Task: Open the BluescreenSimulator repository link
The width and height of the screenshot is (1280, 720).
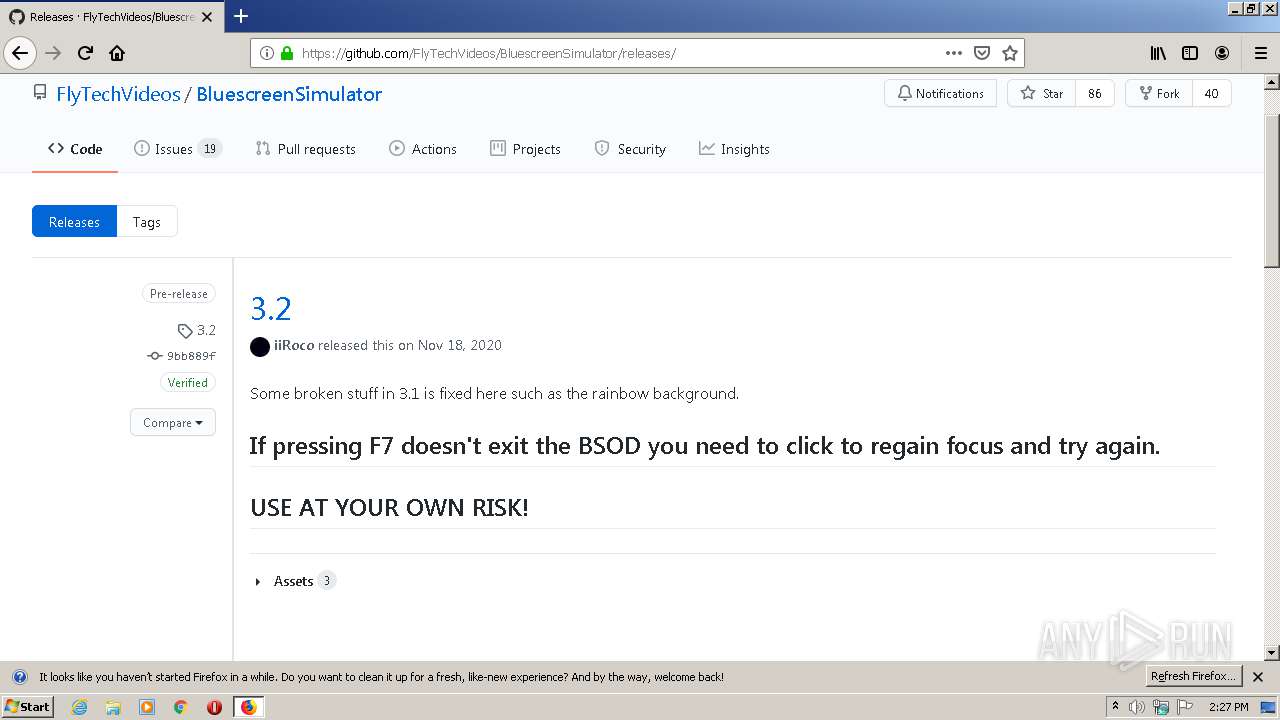Action: (289, 94)
